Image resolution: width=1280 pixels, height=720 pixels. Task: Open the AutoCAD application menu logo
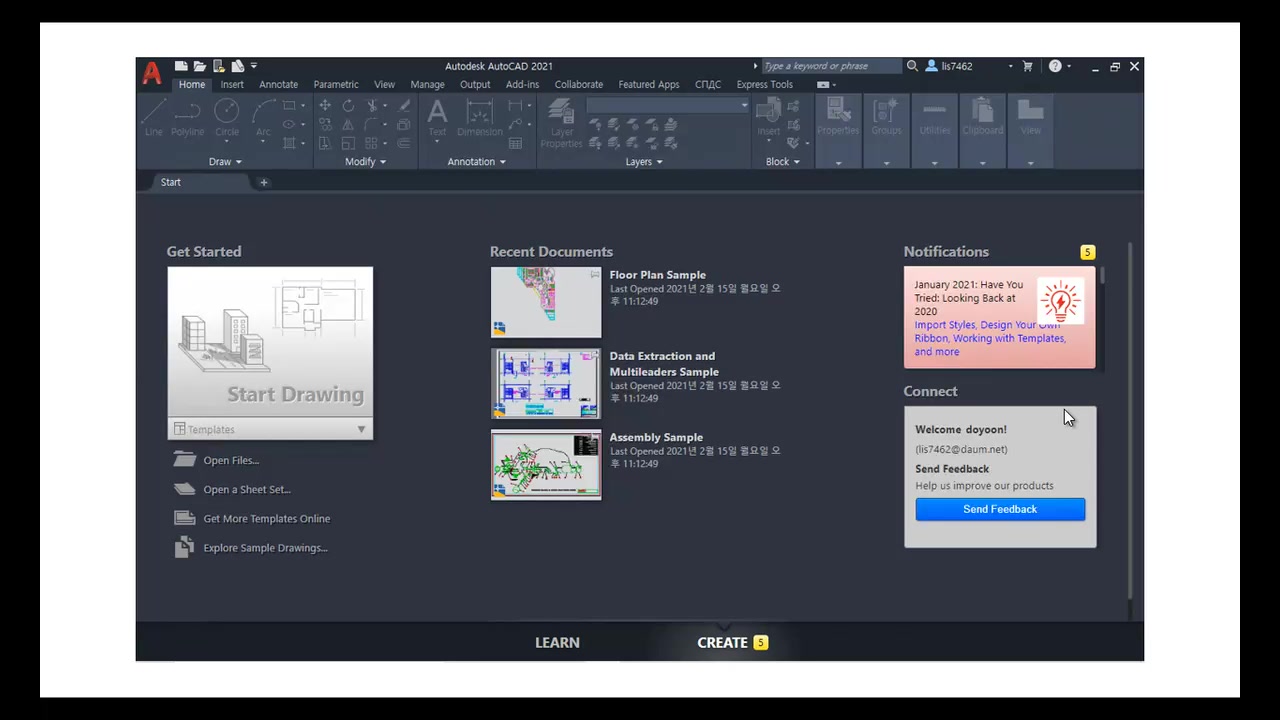coord(151,73)
